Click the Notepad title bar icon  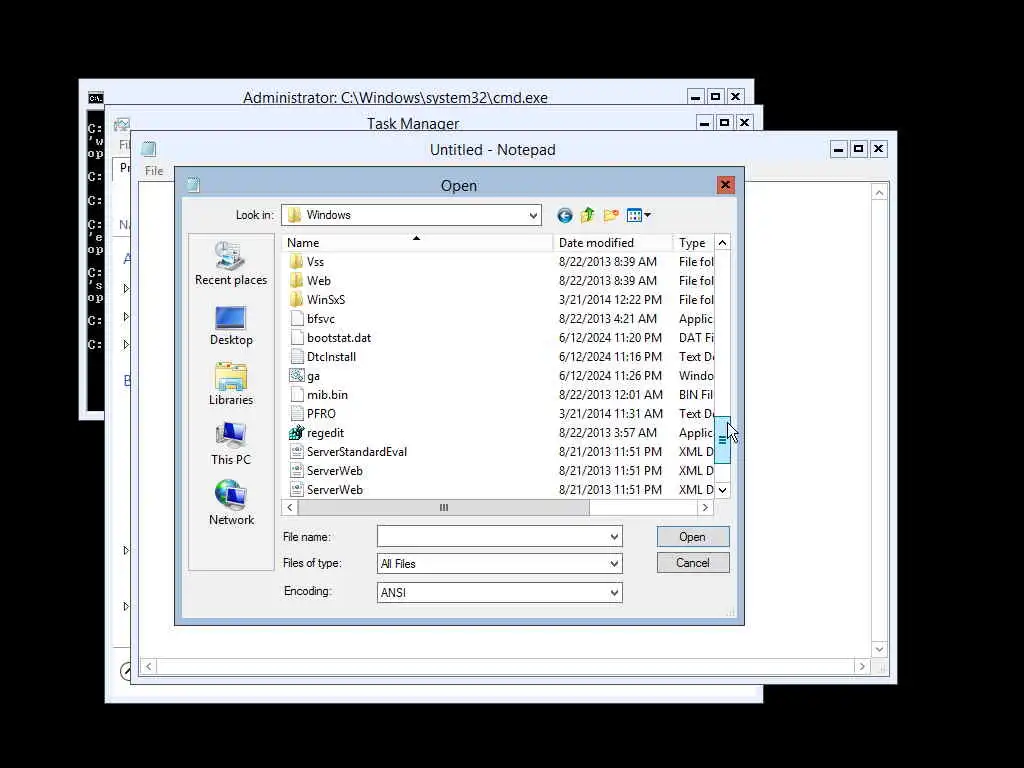coord(149,149)
